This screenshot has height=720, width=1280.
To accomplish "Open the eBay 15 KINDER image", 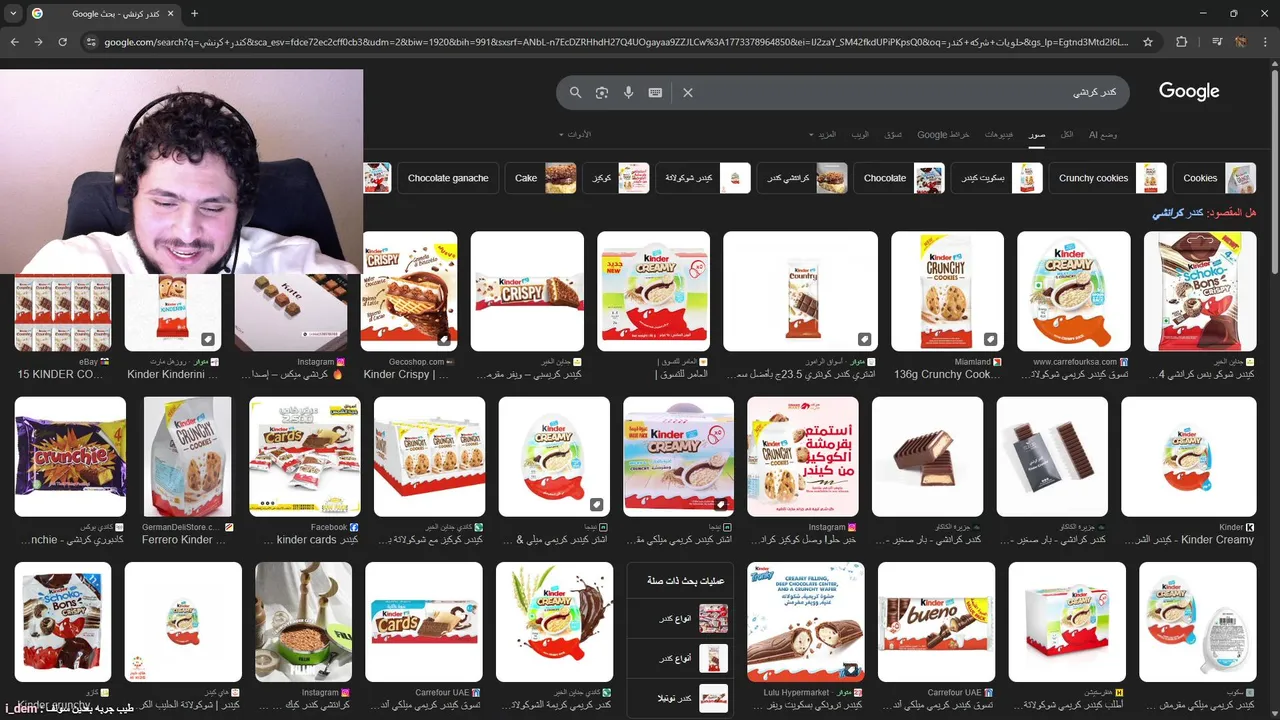I will pos(63,313).
